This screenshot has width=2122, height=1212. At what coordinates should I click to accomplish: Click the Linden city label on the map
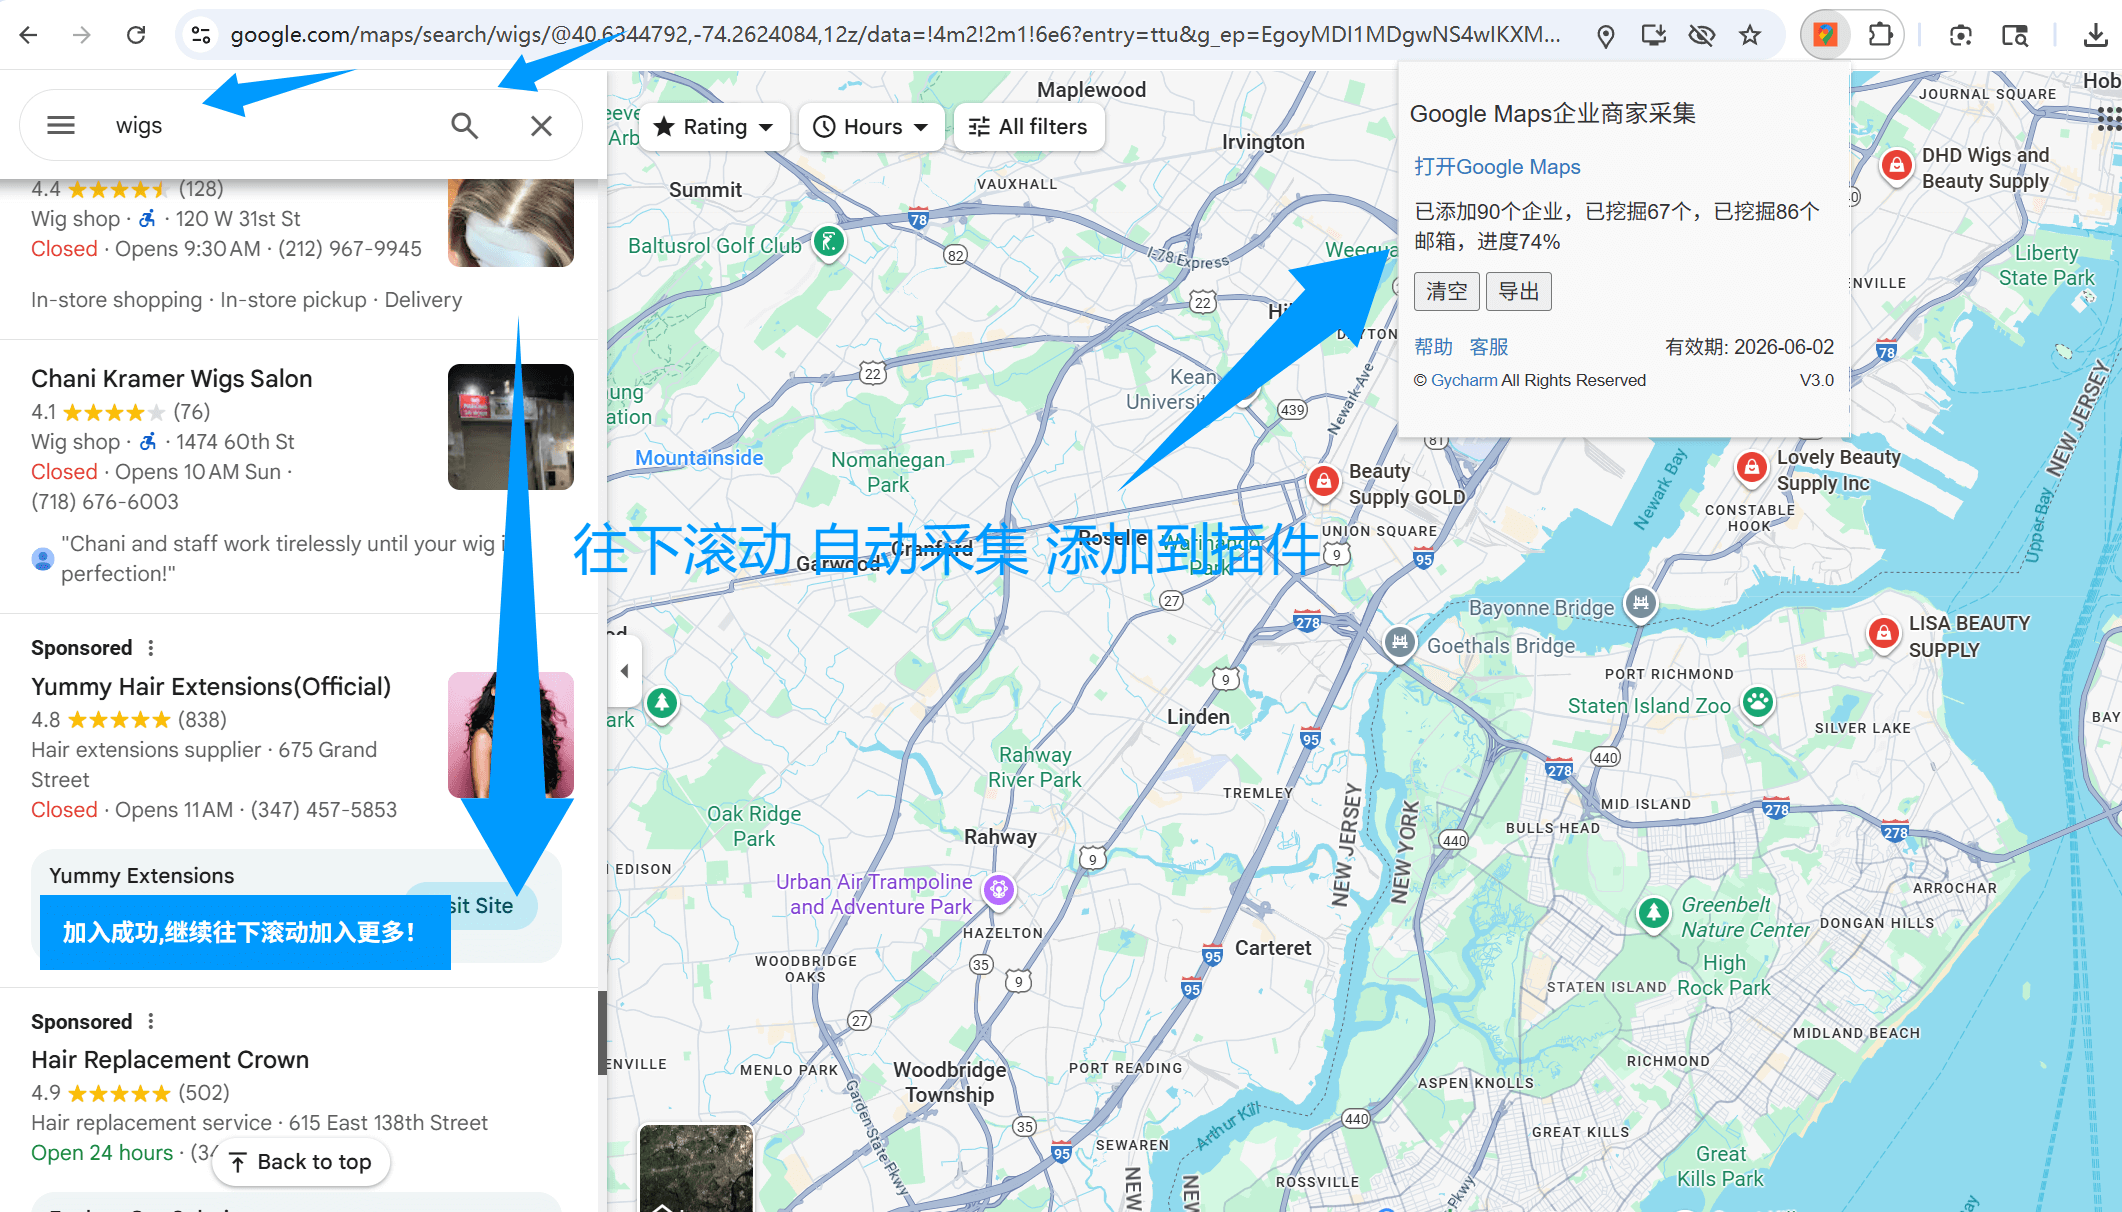(x=1198, y=717)
